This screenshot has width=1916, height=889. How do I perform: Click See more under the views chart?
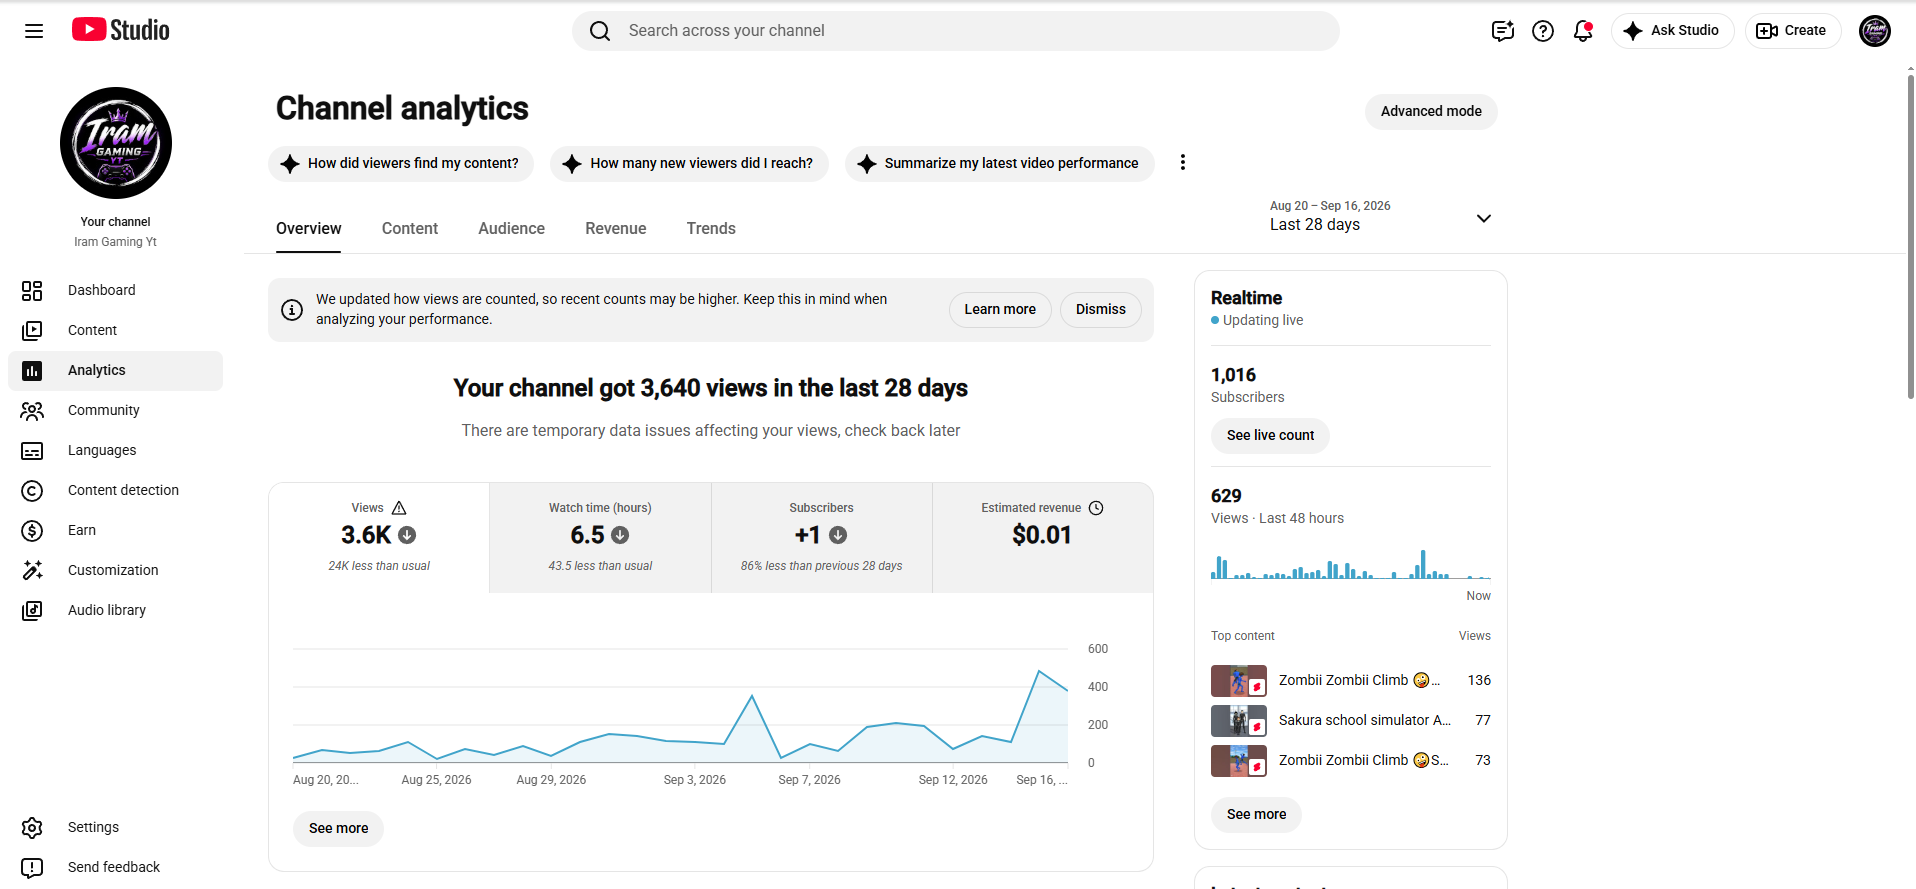click(338, 828)
